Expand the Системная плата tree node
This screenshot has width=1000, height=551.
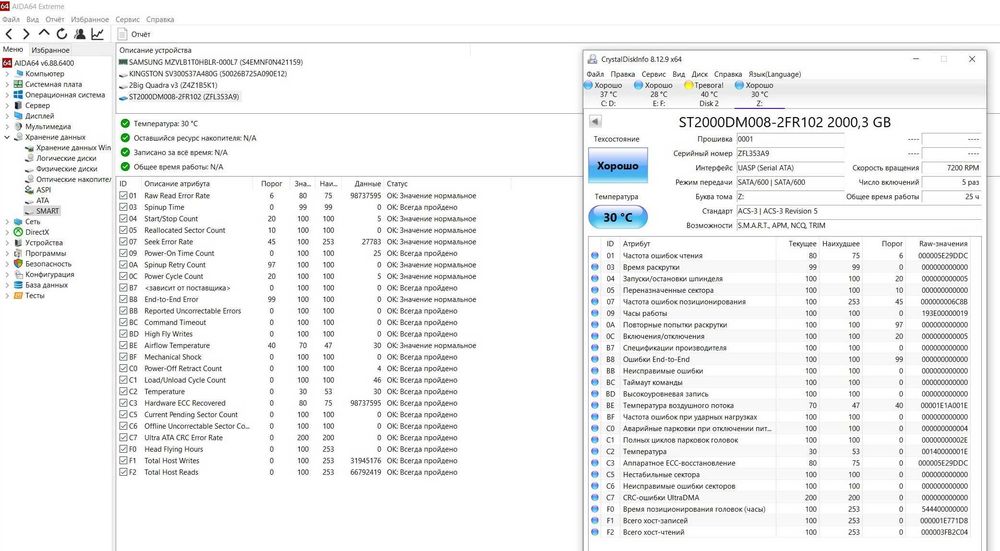tap(7, 84)
